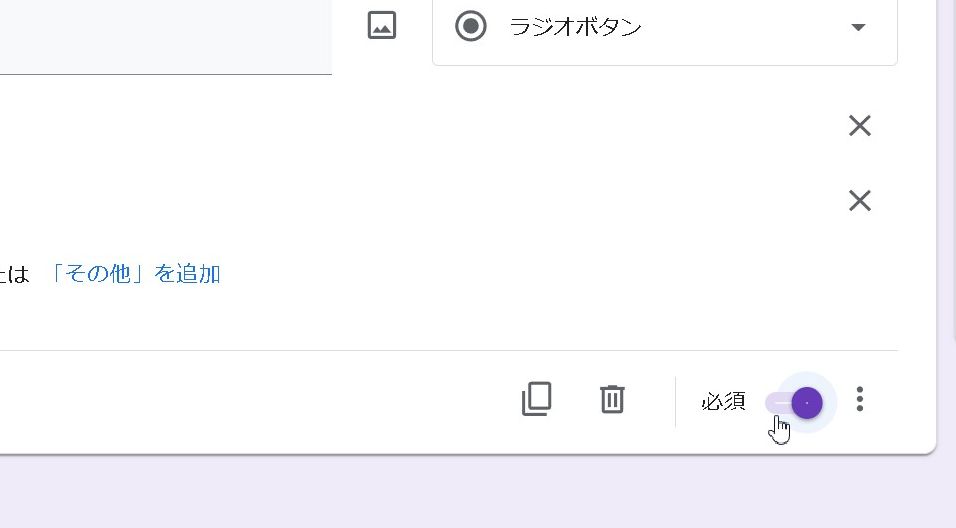Click the lavender form background below the card
This screenshot has height=528, width=956.
point(480,495)
